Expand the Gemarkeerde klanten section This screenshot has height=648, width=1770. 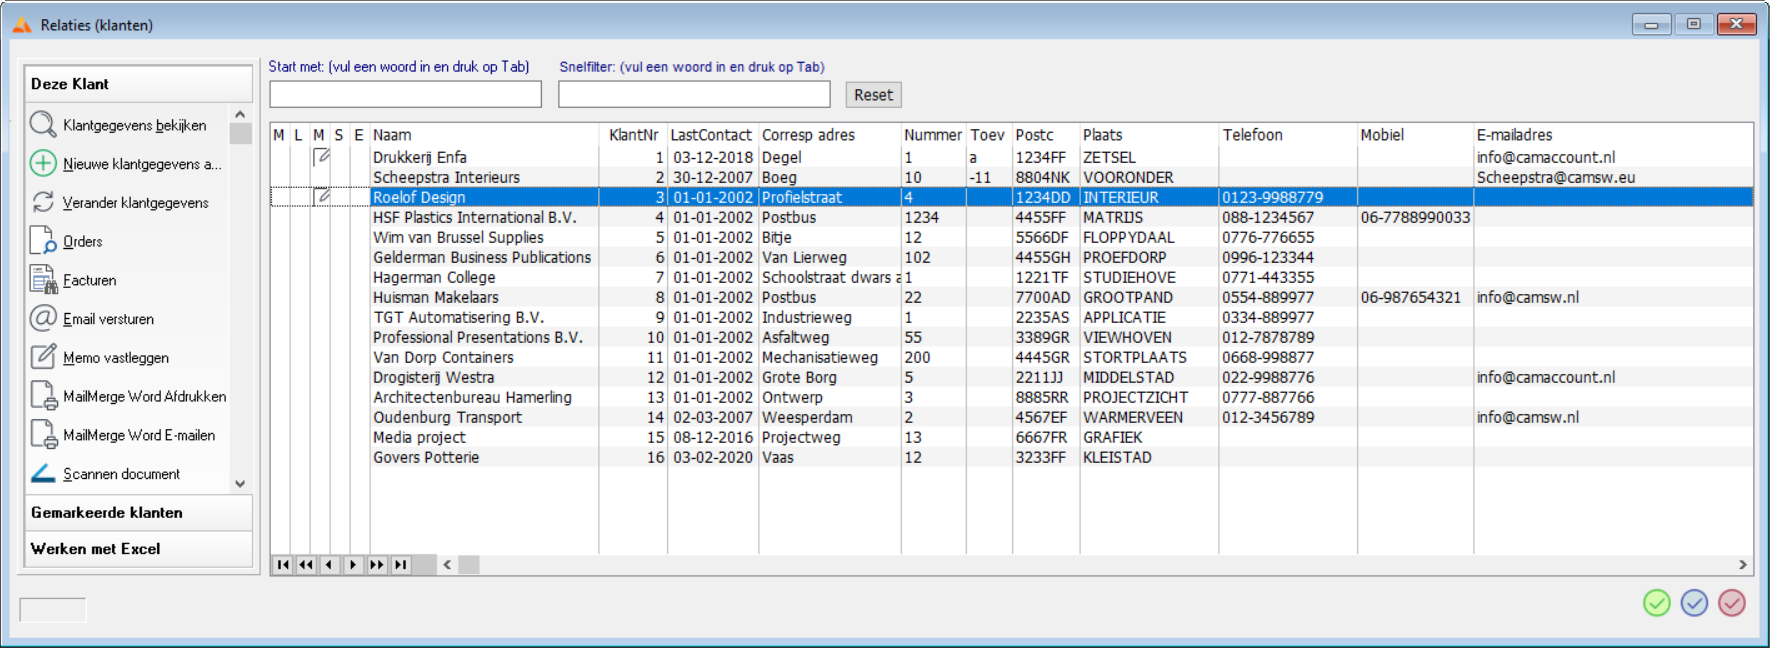[x=138, y=513]
